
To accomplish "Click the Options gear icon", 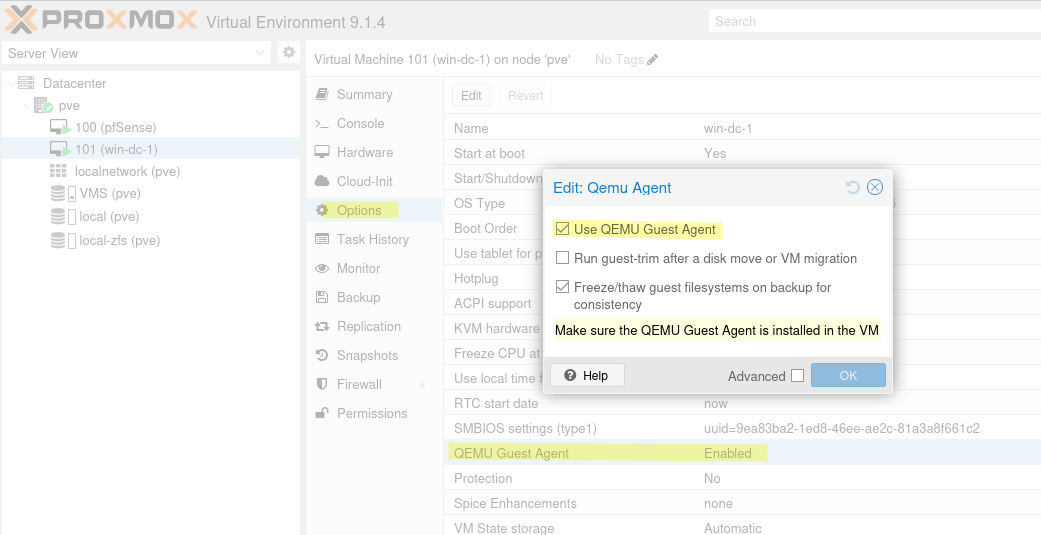I will coord(322,210).
